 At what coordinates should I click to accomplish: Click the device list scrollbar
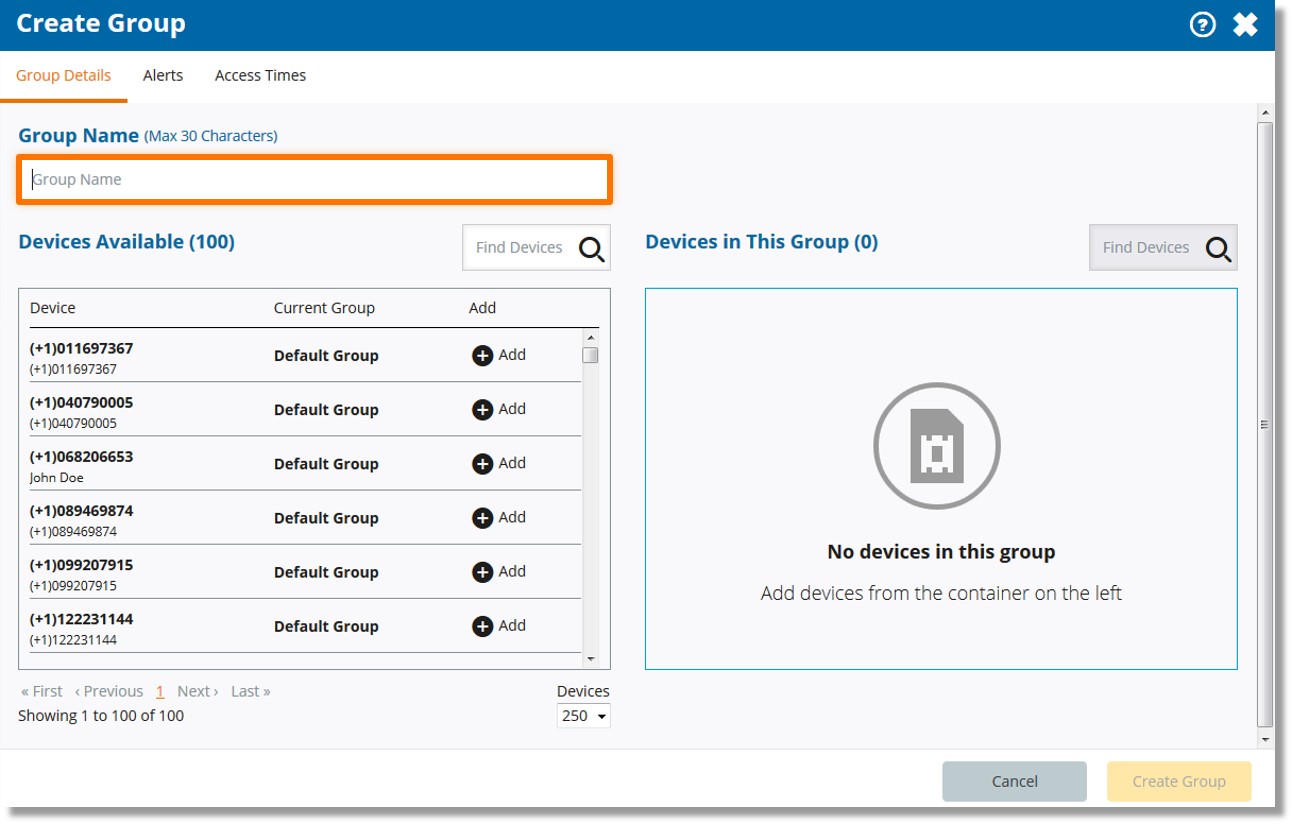click(591, 355)
